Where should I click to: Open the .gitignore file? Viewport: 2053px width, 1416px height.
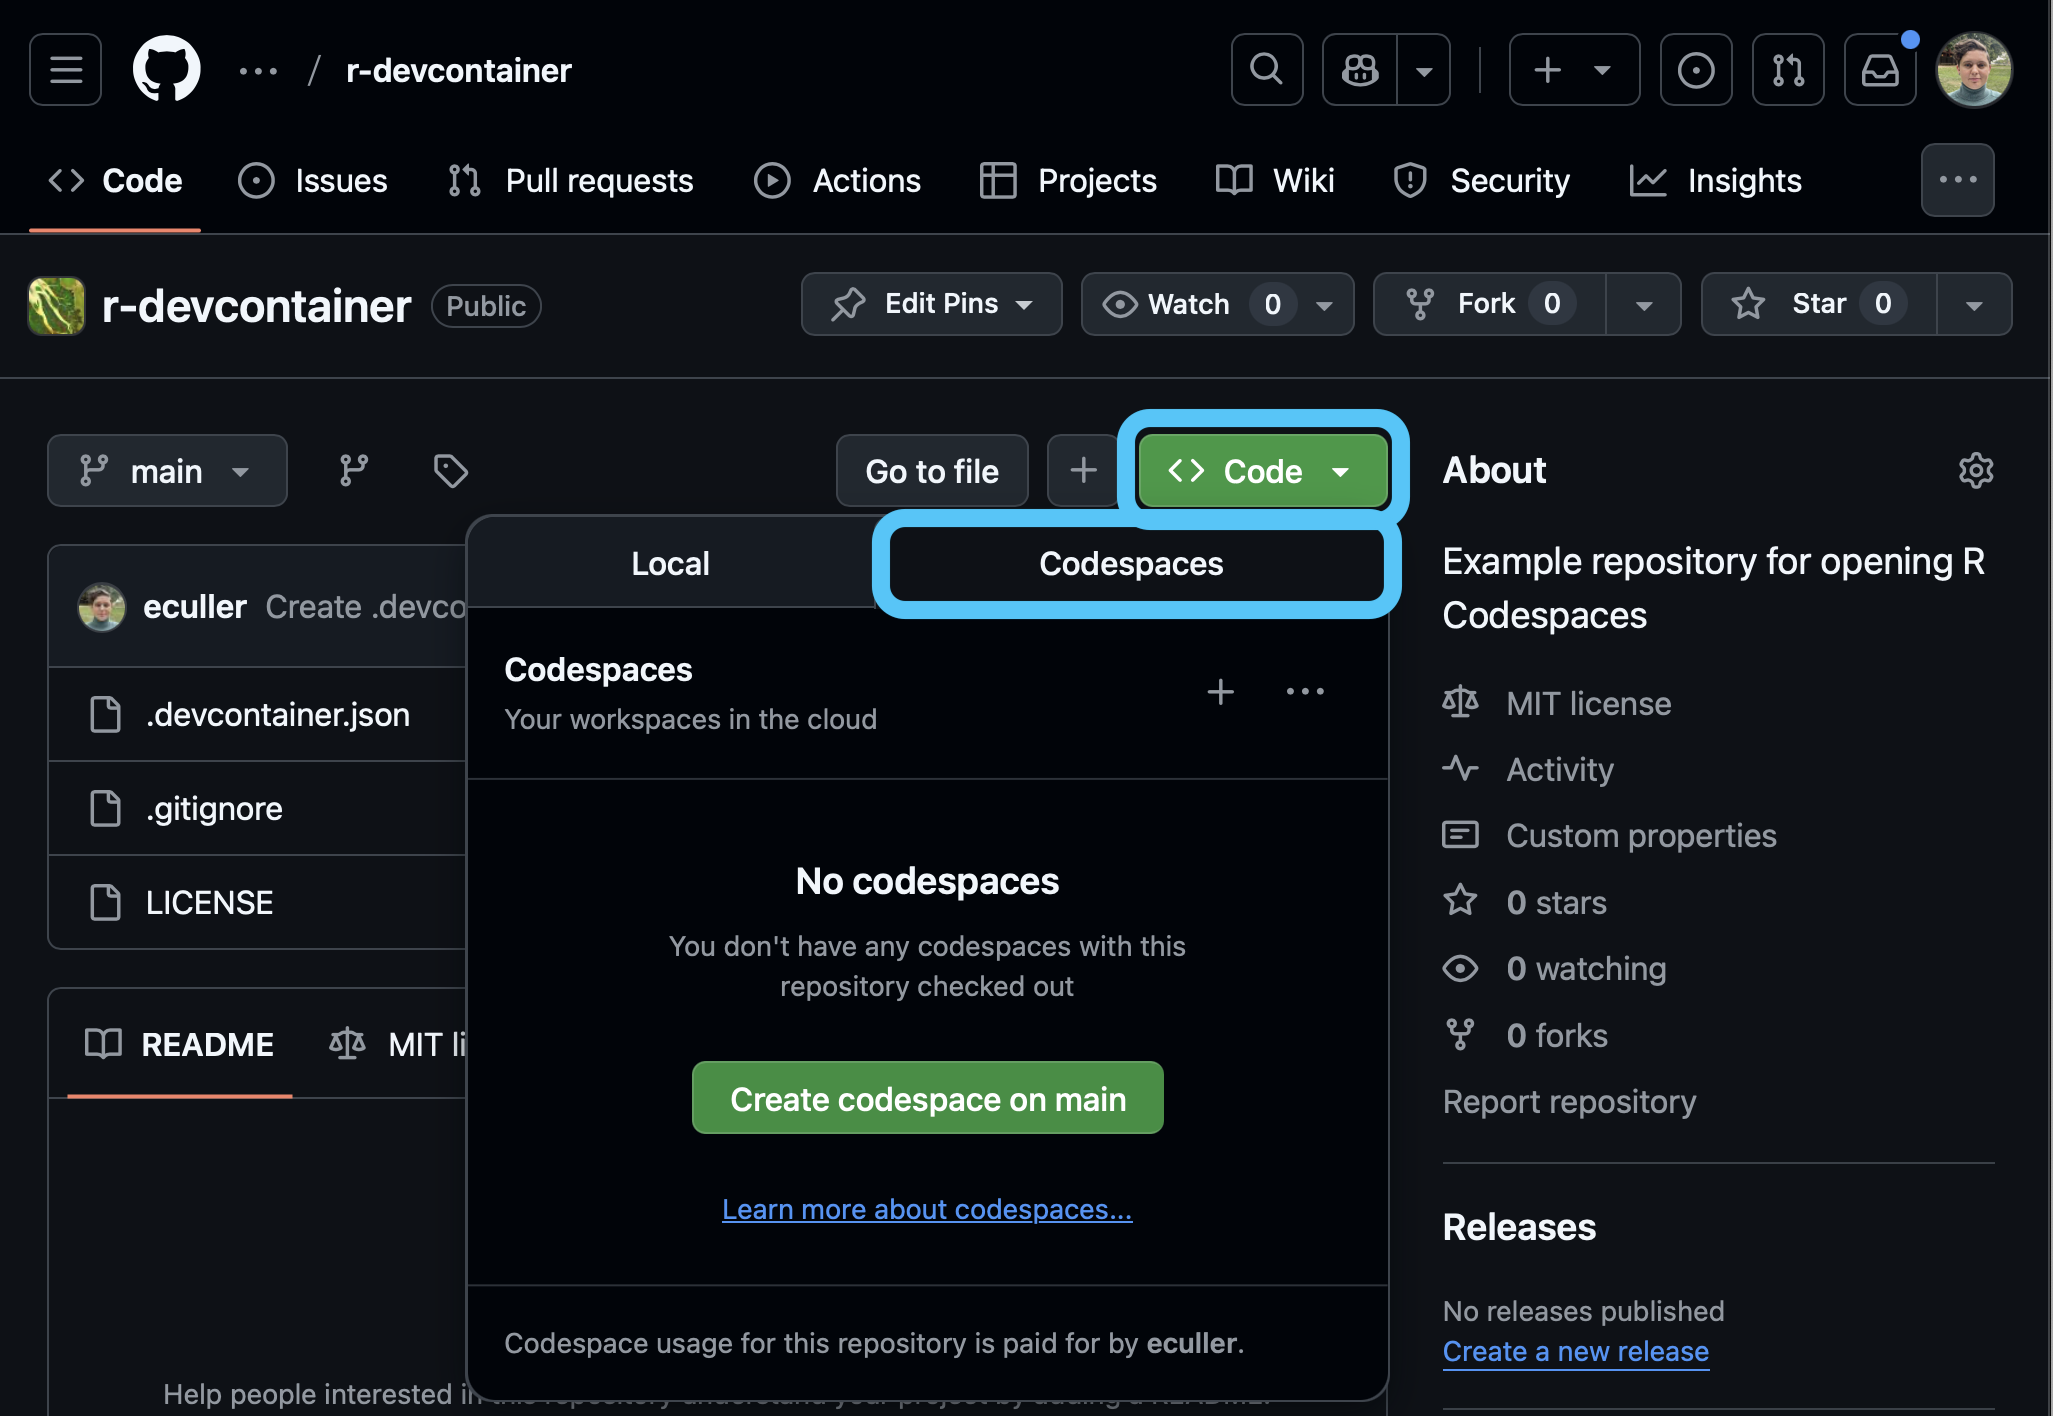click(214, 809)
